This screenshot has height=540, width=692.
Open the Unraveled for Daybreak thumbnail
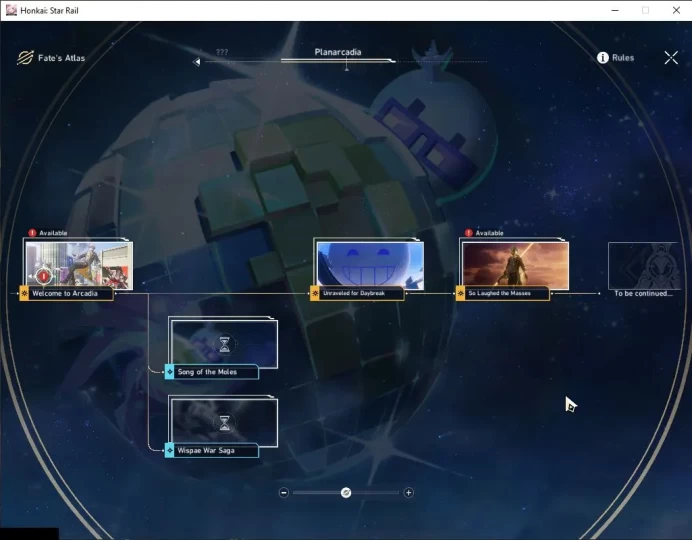pyautogui.click(x=370, y=265)
